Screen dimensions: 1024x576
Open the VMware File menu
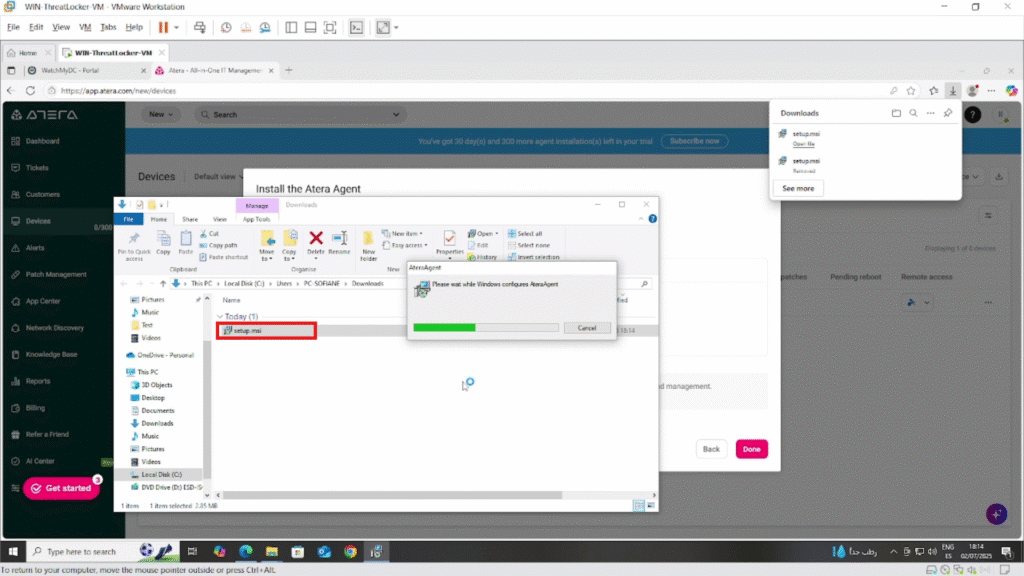(13, 27)
